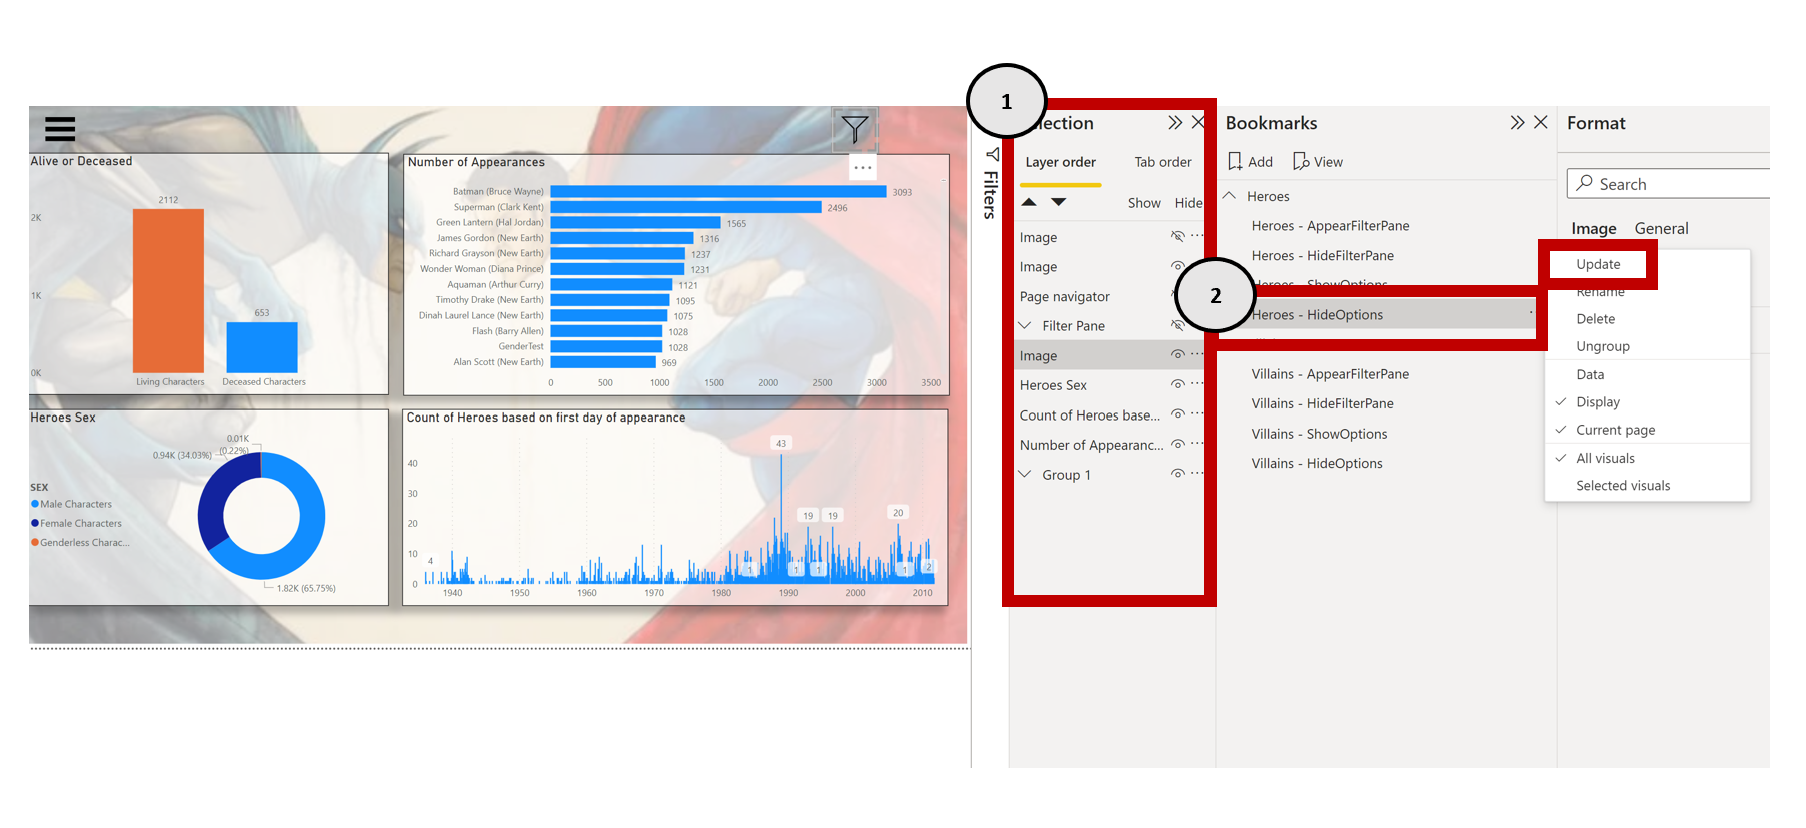The width and height of the screenshot is (1806, 828).
Task: Choose Delete from the bookmark context menu
Action: click(1596, 319)
